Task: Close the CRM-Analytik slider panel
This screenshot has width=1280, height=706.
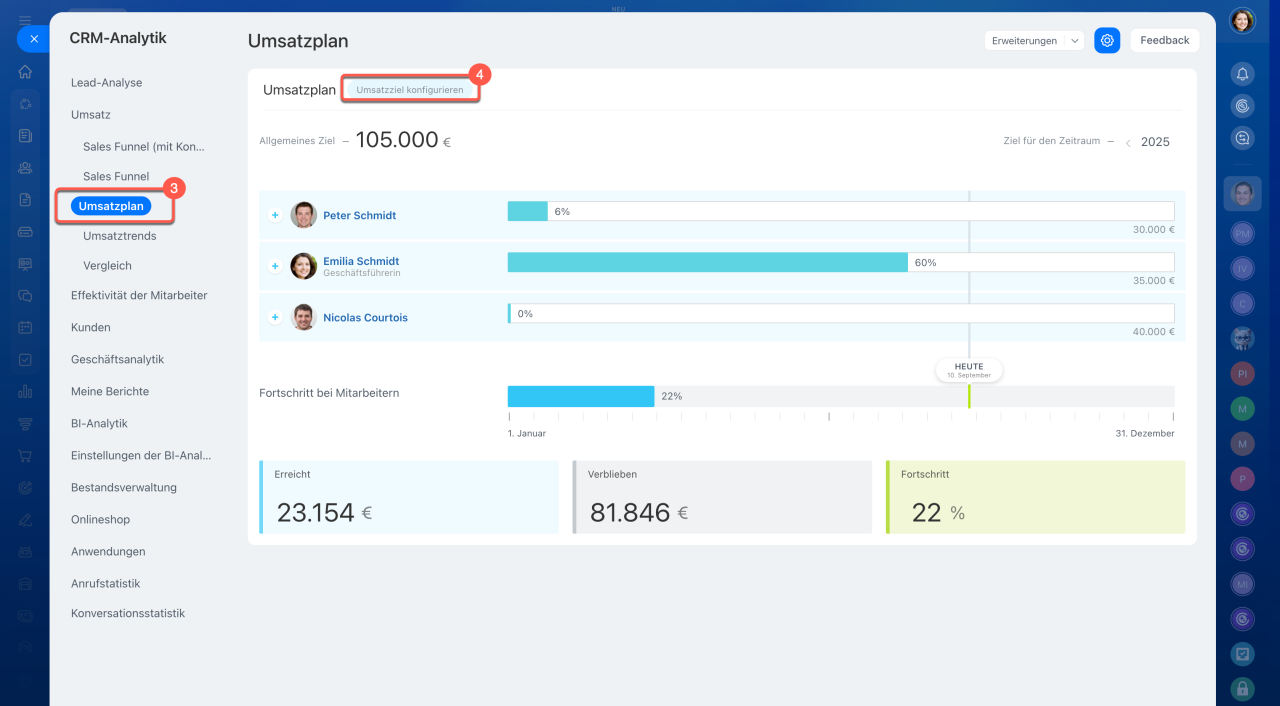Action: point(33,39)
